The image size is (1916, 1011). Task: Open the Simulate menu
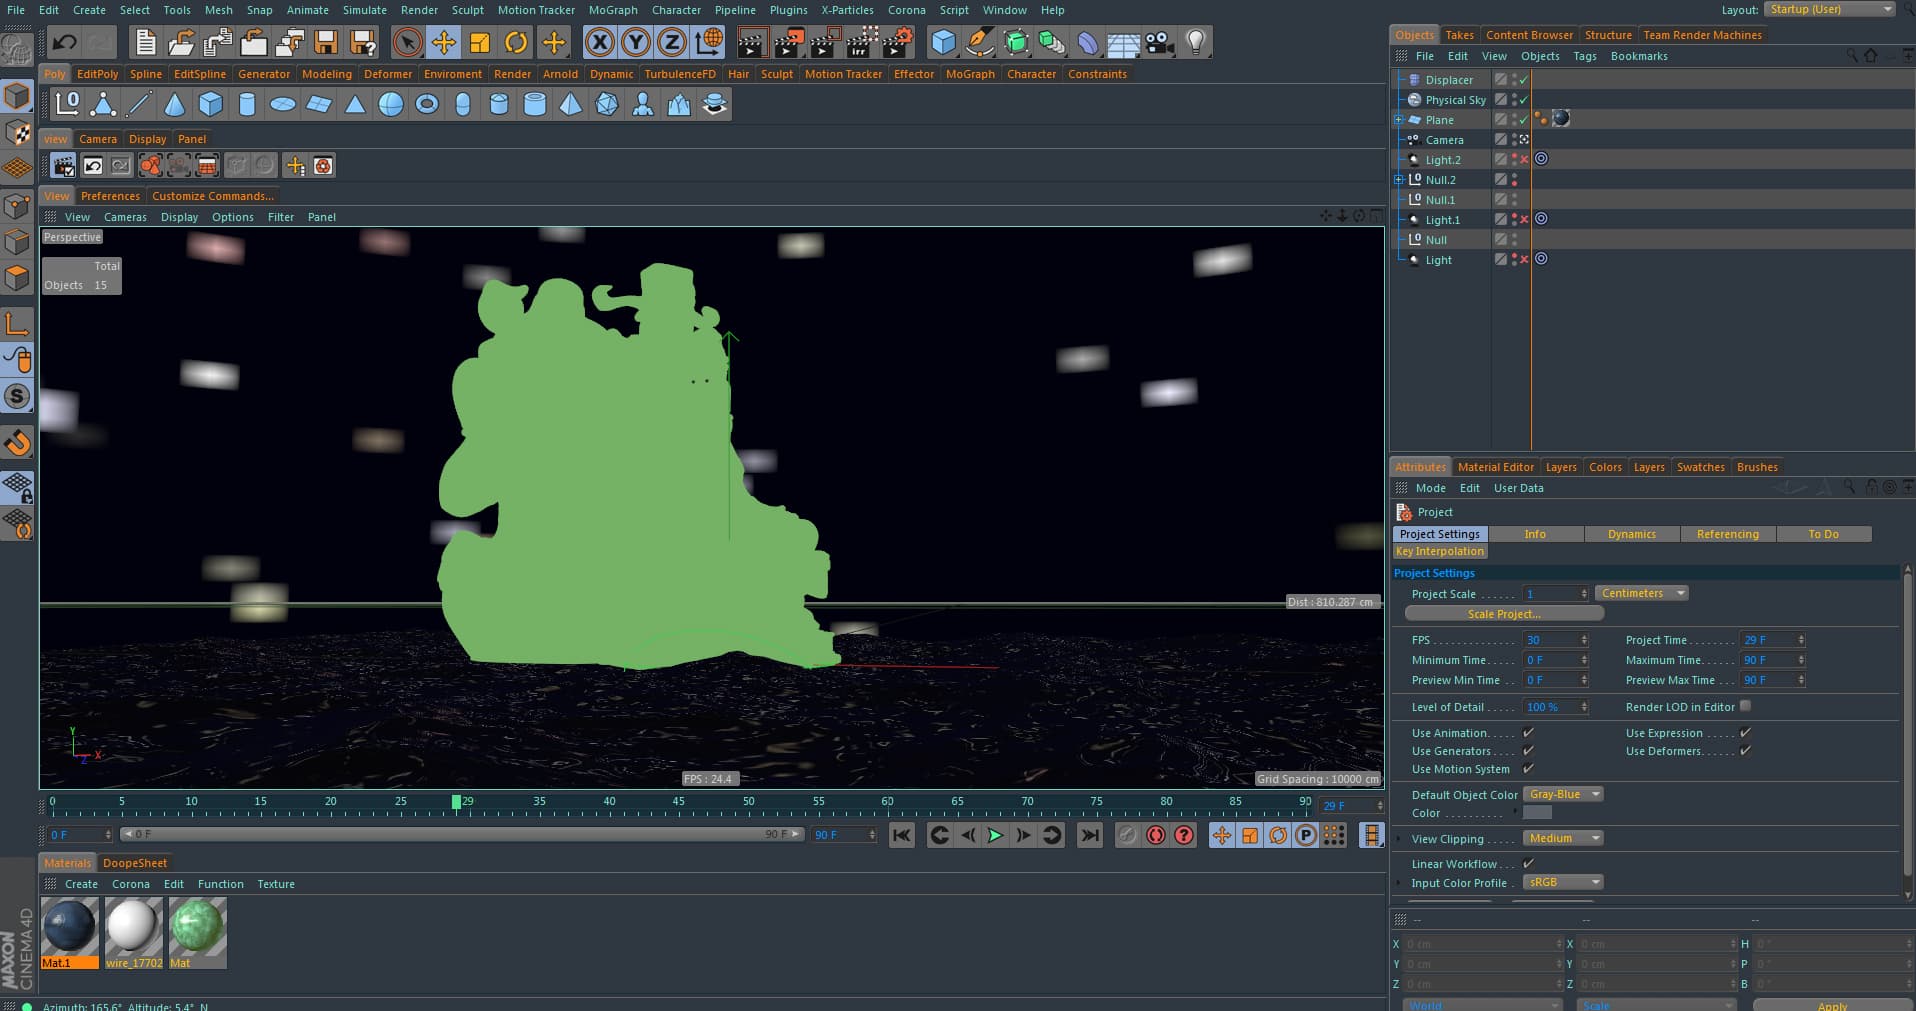click(x=364, y=10)
